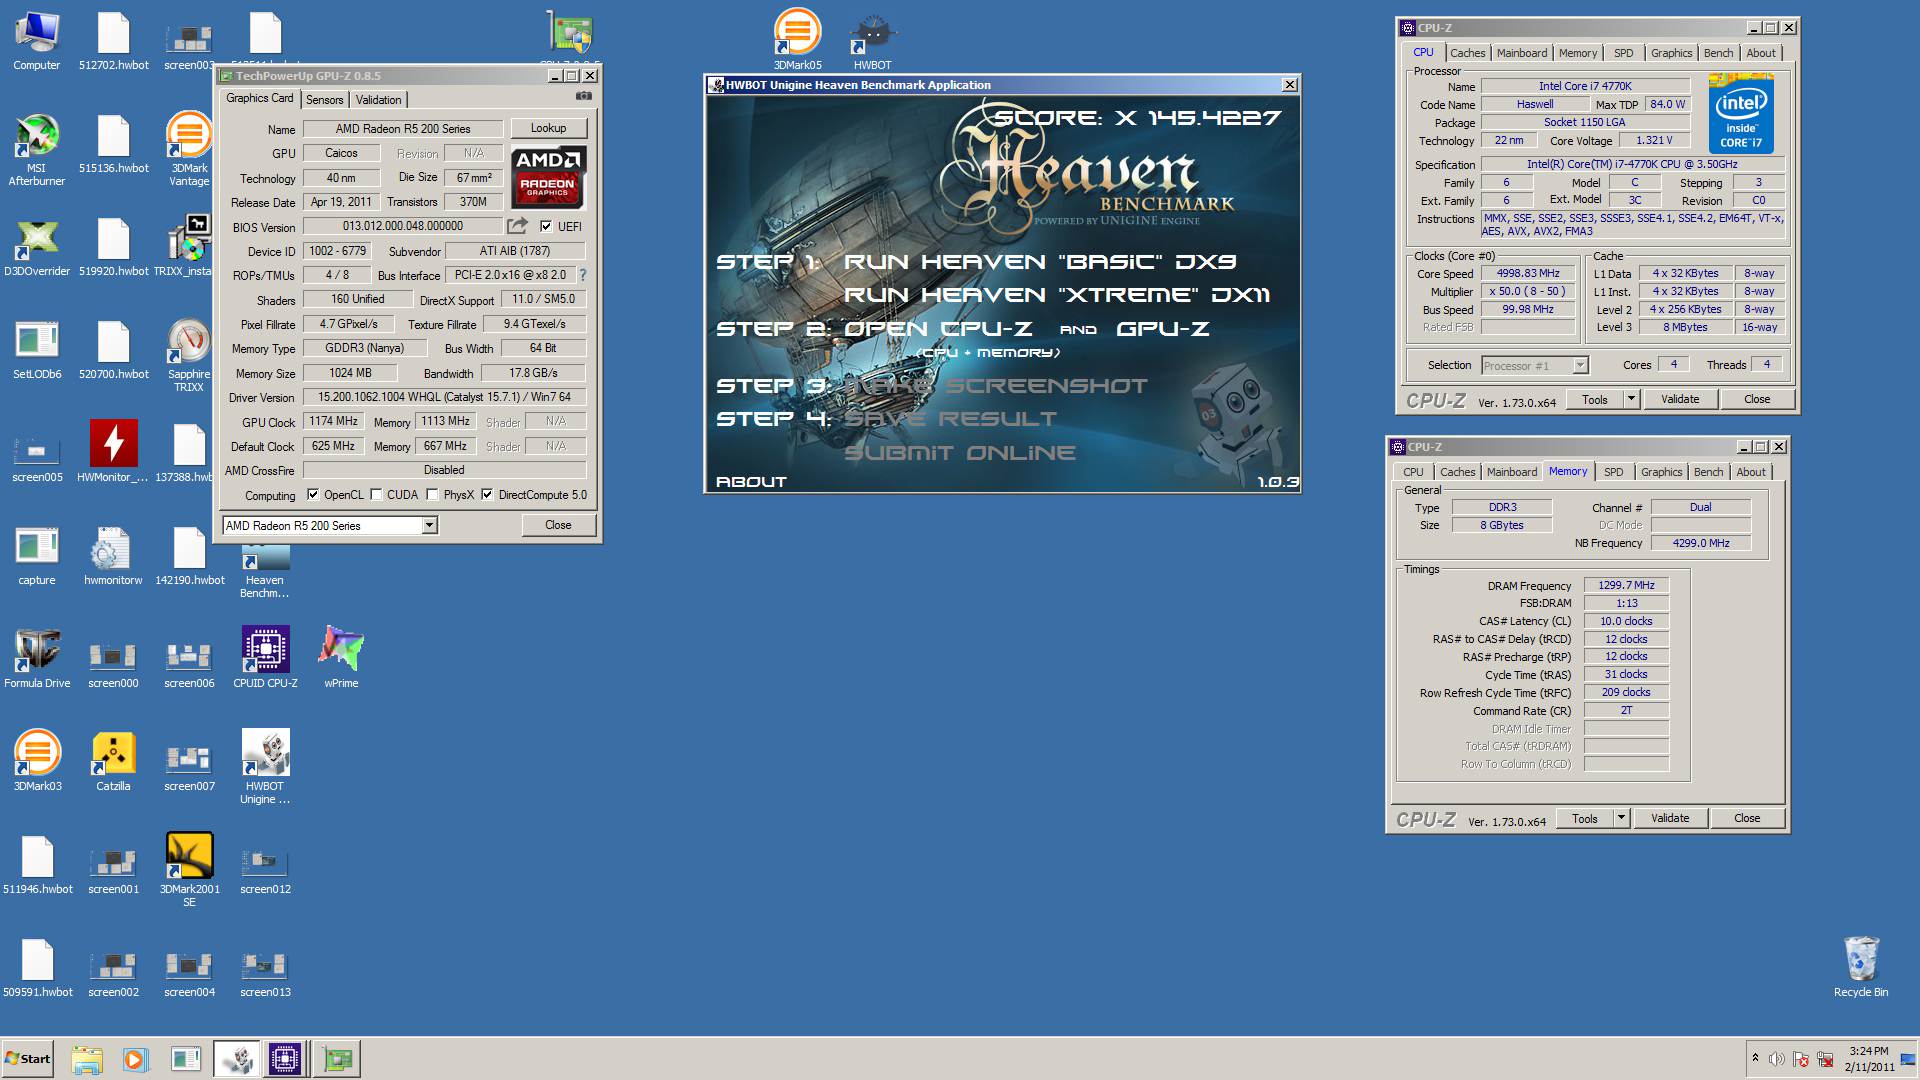
Task: Click Validate in top CPU-Z window
Action: (x=1680, y=399)
